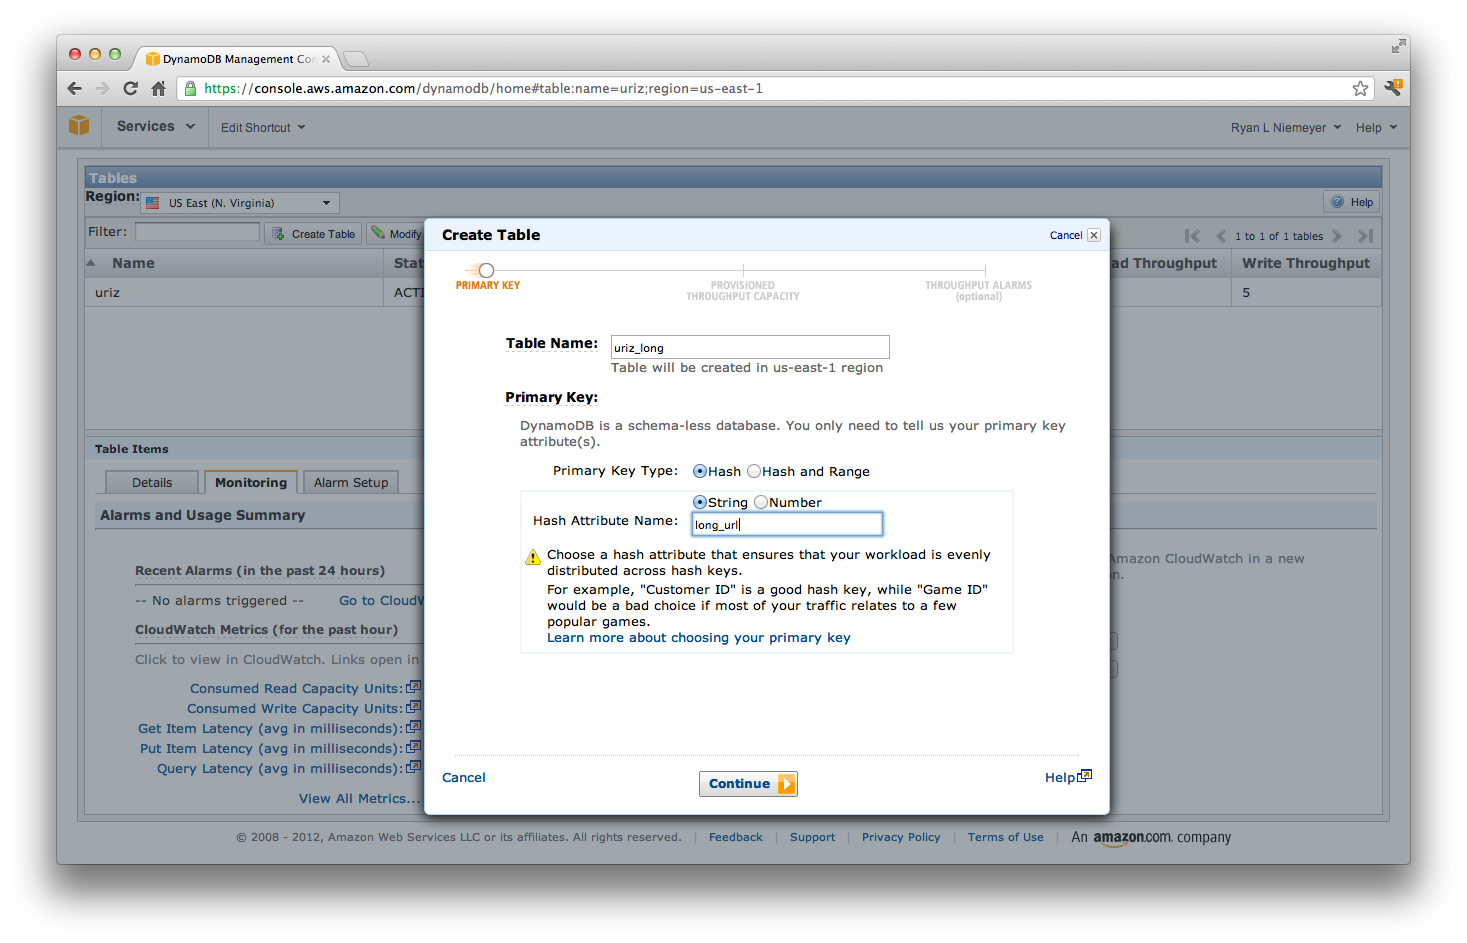Open Put Item Latency external link icon

pos(413,746)
